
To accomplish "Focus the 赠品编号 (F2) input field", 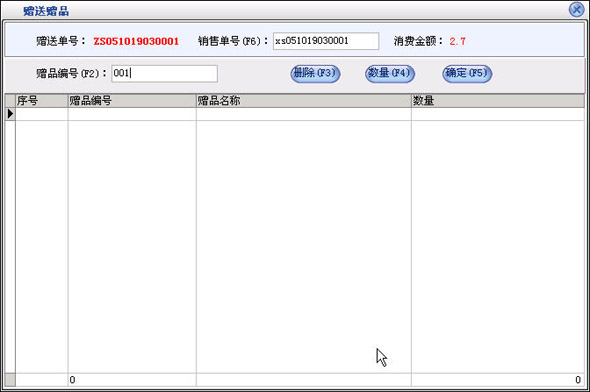I will coord(164,73).
